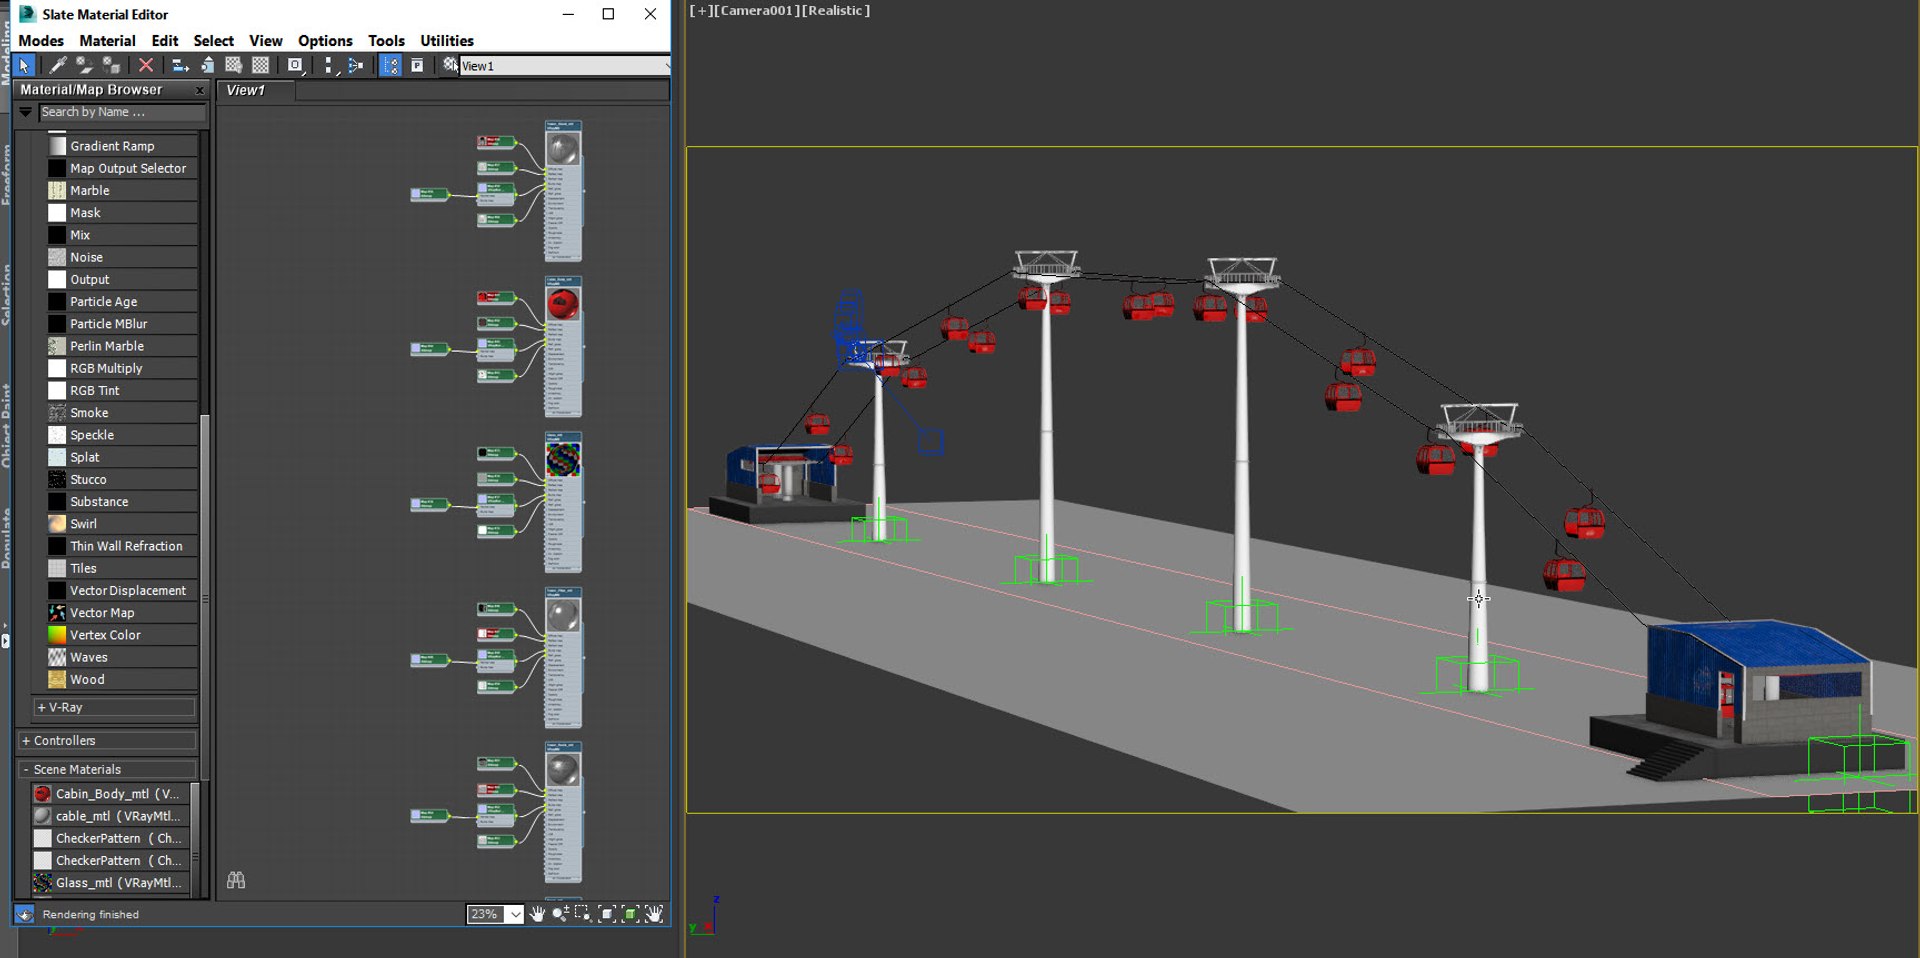The image size is (1920, 958).
Task: Toggle Show Shaded Material in Viewport
Action: [234, 65]
